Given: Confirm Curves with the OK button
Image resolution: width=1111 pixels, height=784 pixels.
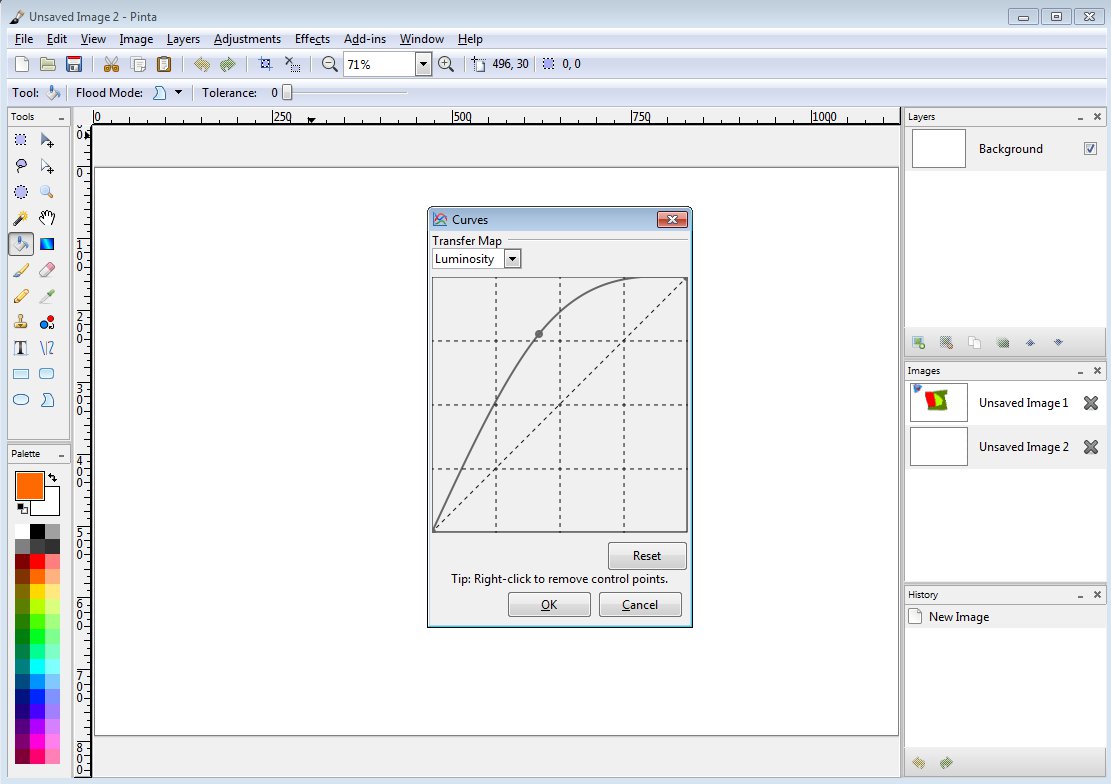Looking at the screenshot, I should click(548, 604).
